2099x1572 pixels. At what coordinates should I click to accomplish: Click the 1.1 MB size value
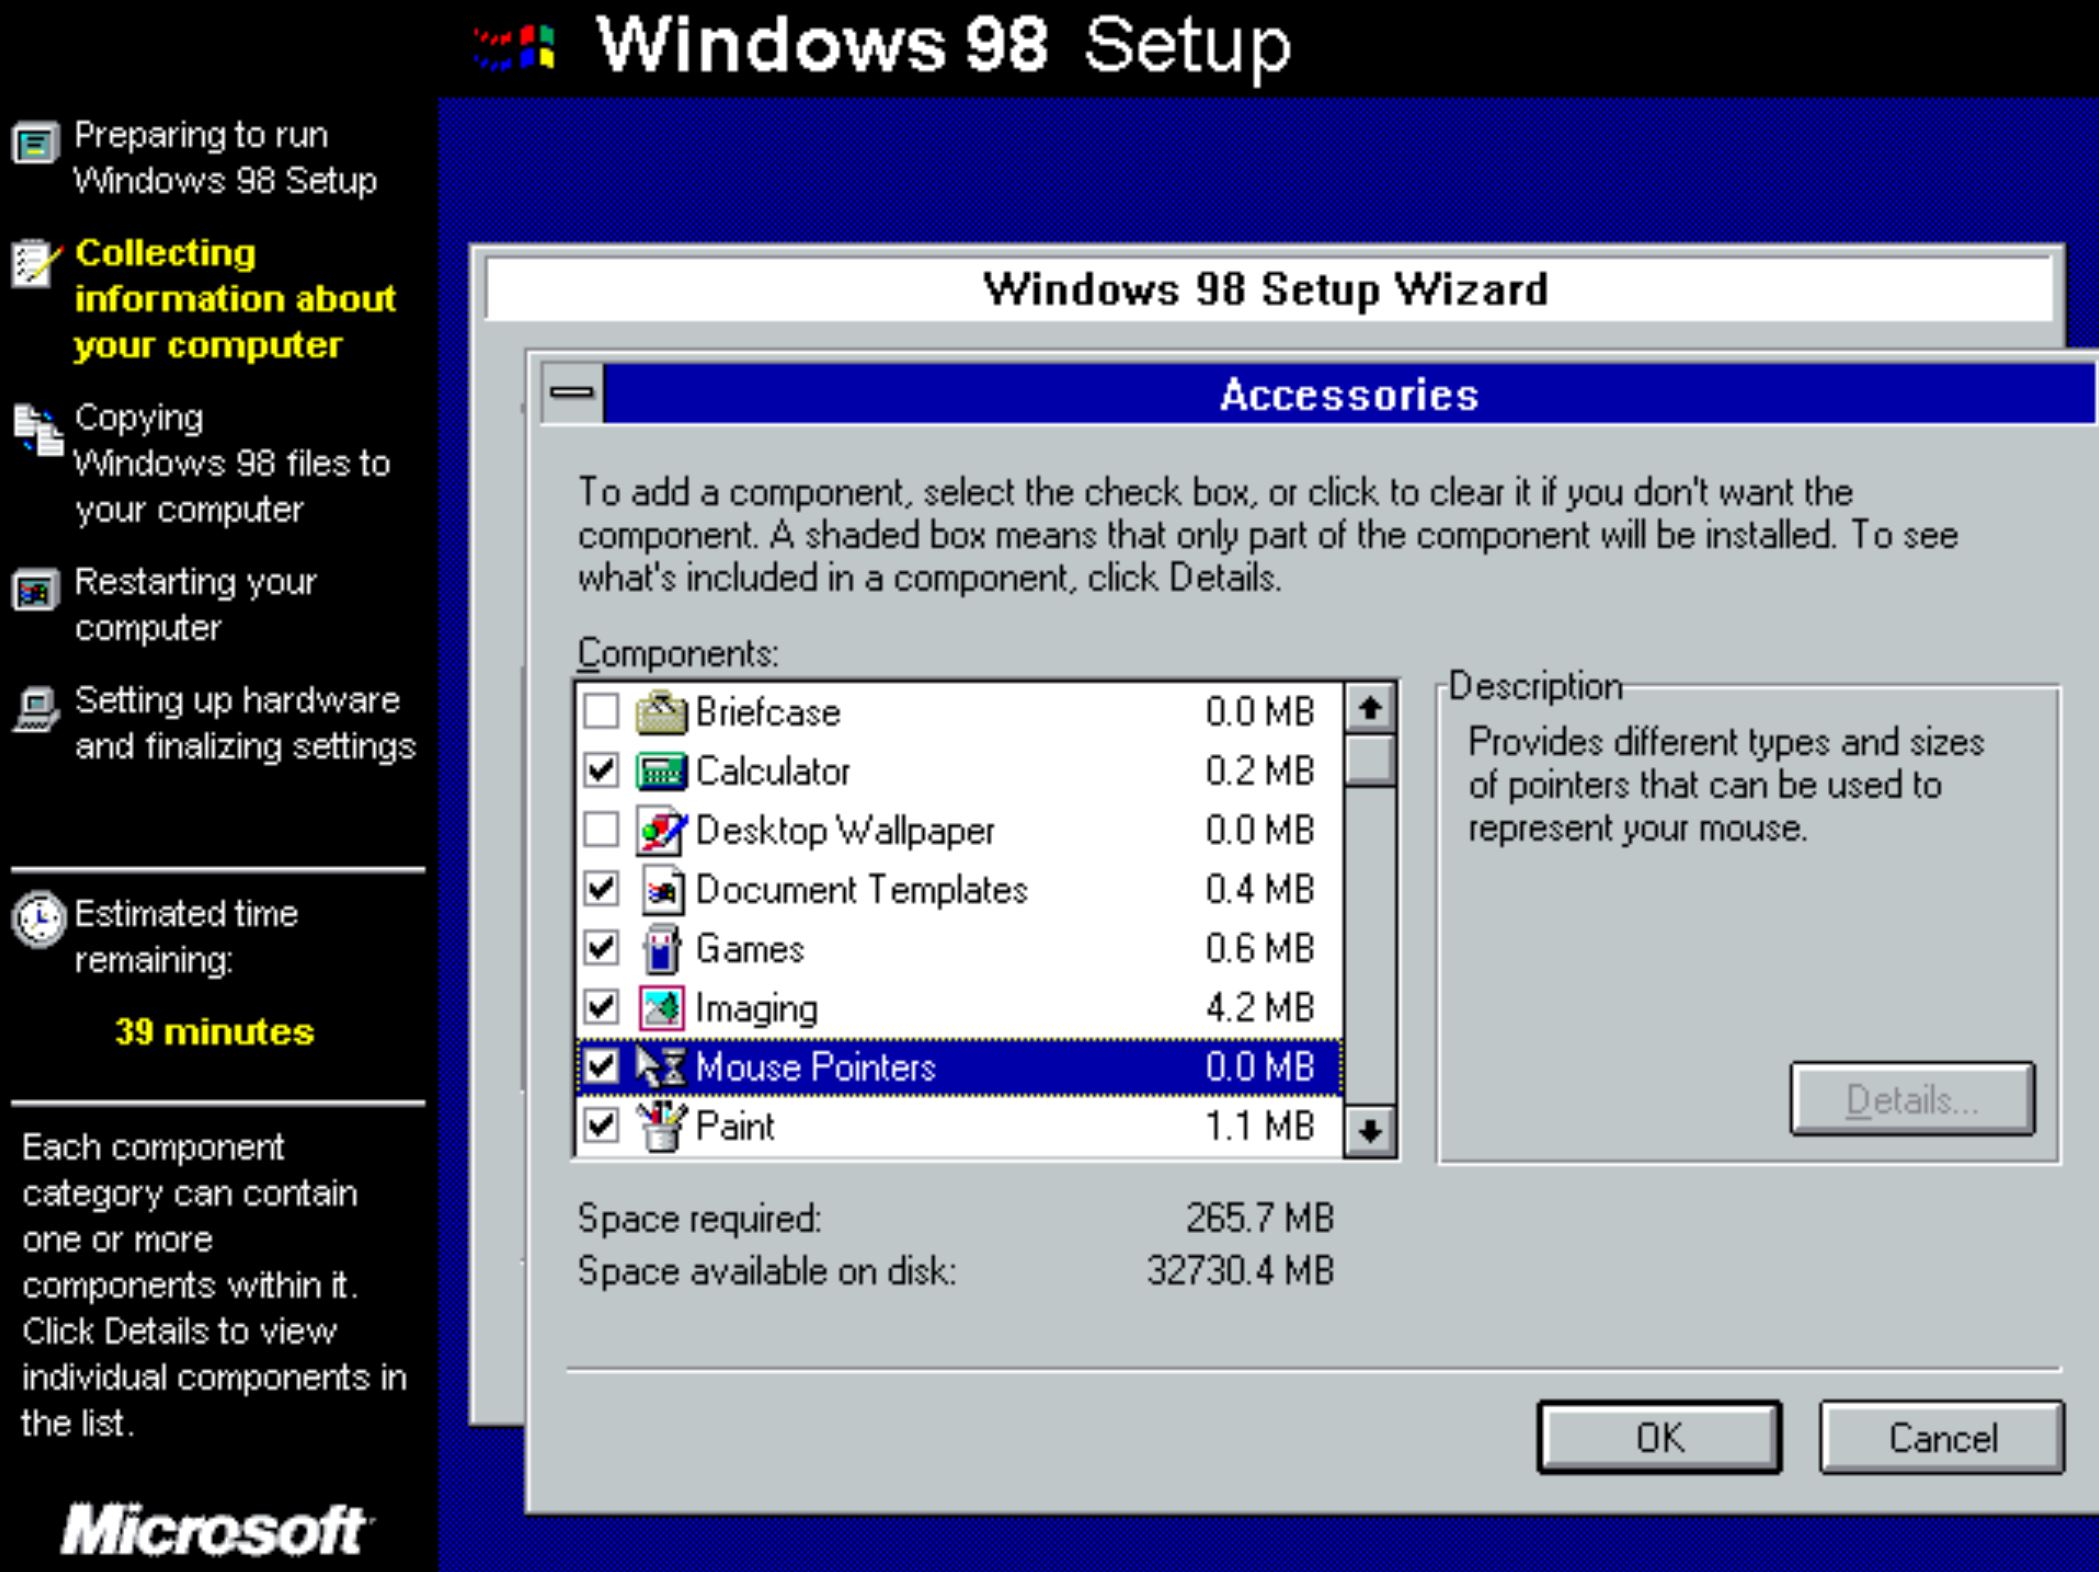point(1259,1125)
